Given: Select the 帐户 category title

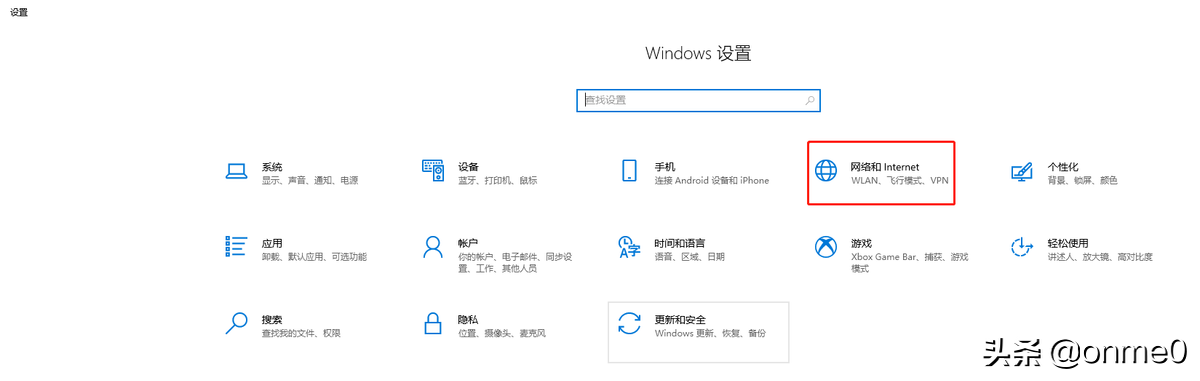Looking at the screenshot, I should [468, 243].
